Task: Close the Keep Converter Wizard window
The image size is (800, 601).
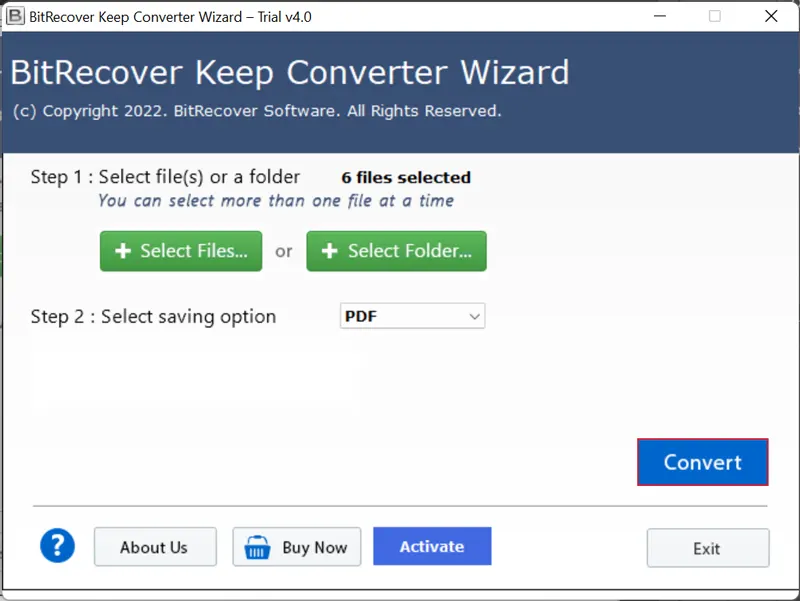Action: (771, 16)
